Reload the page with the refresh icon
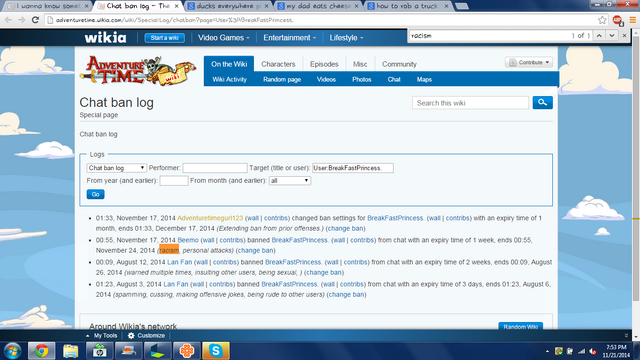Screen dimensions: 640x360 click(x=35, y=20)
